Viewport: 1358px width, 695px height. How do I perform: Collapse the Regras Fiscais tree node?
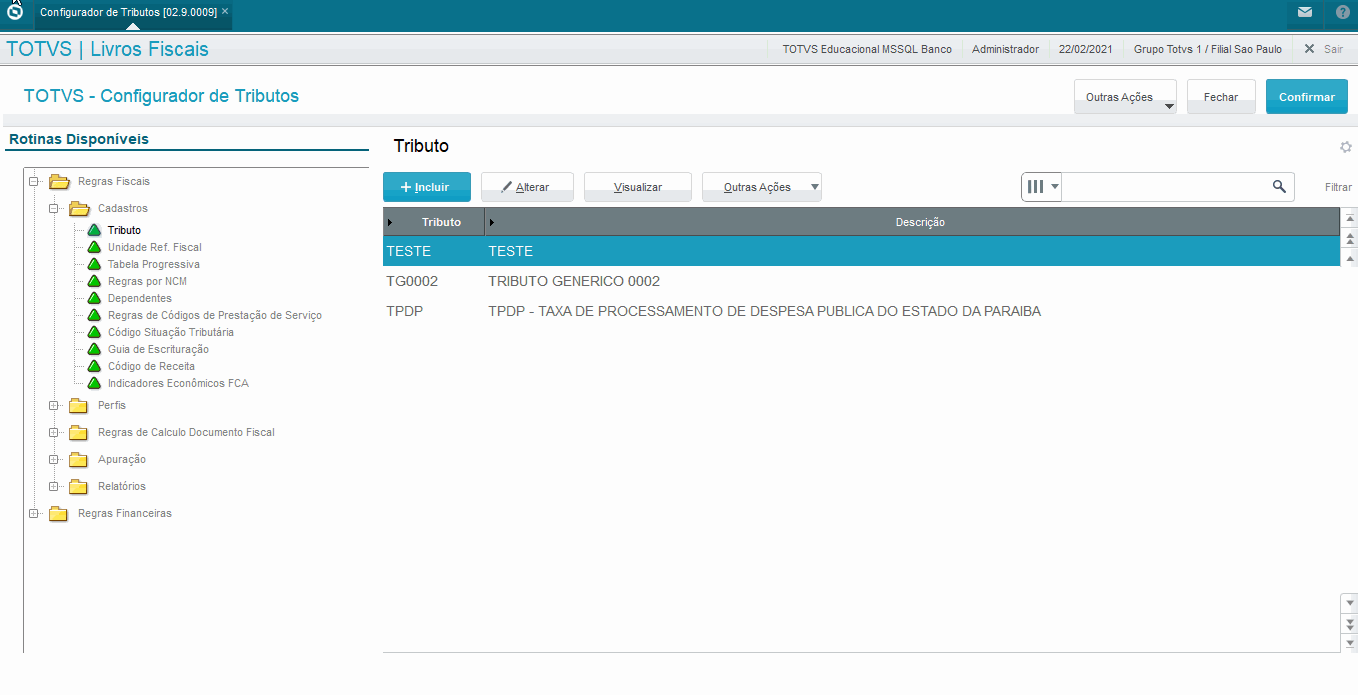click(x=34, y=182)
